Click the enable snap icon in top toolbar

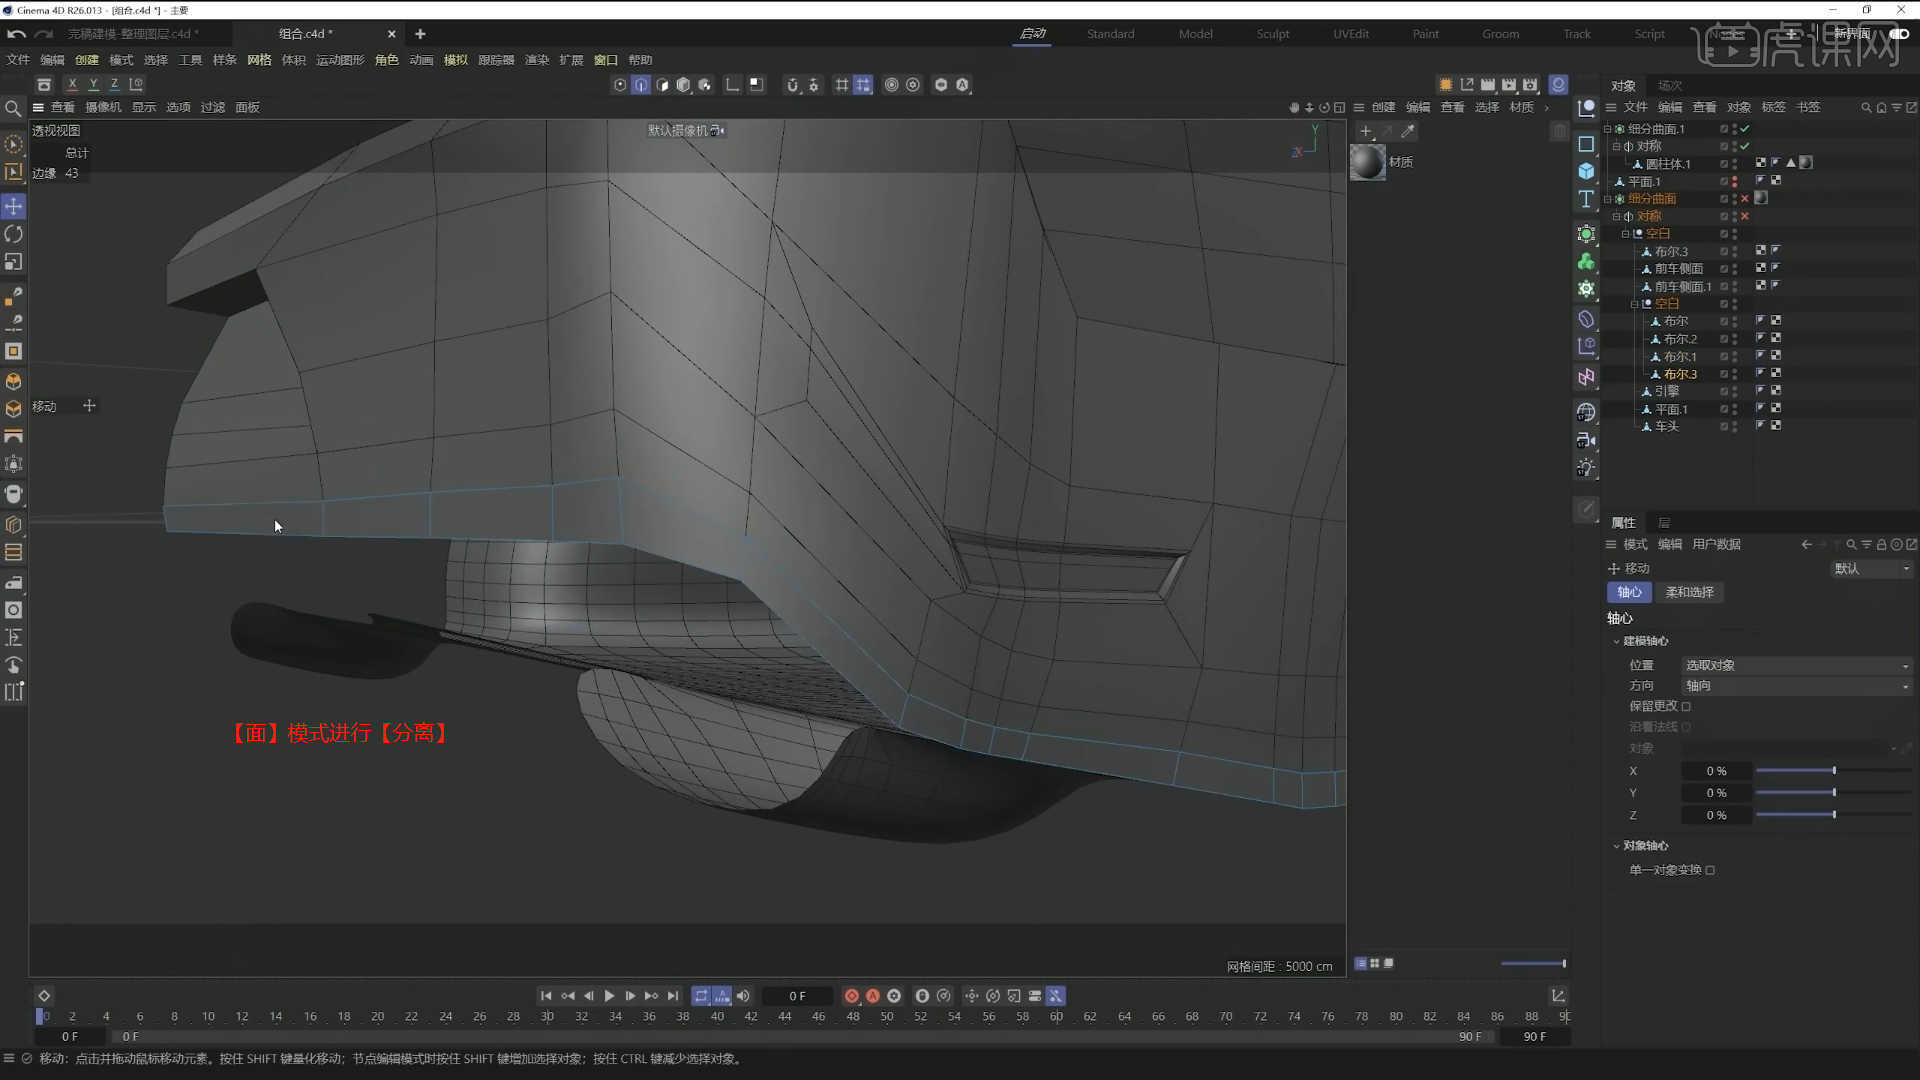tap(792, 85)
